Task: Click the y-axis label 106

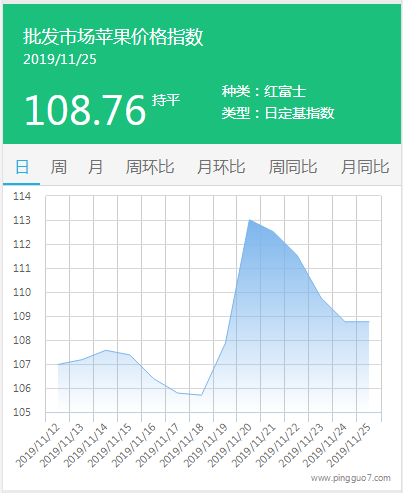Action: point(22,388)
